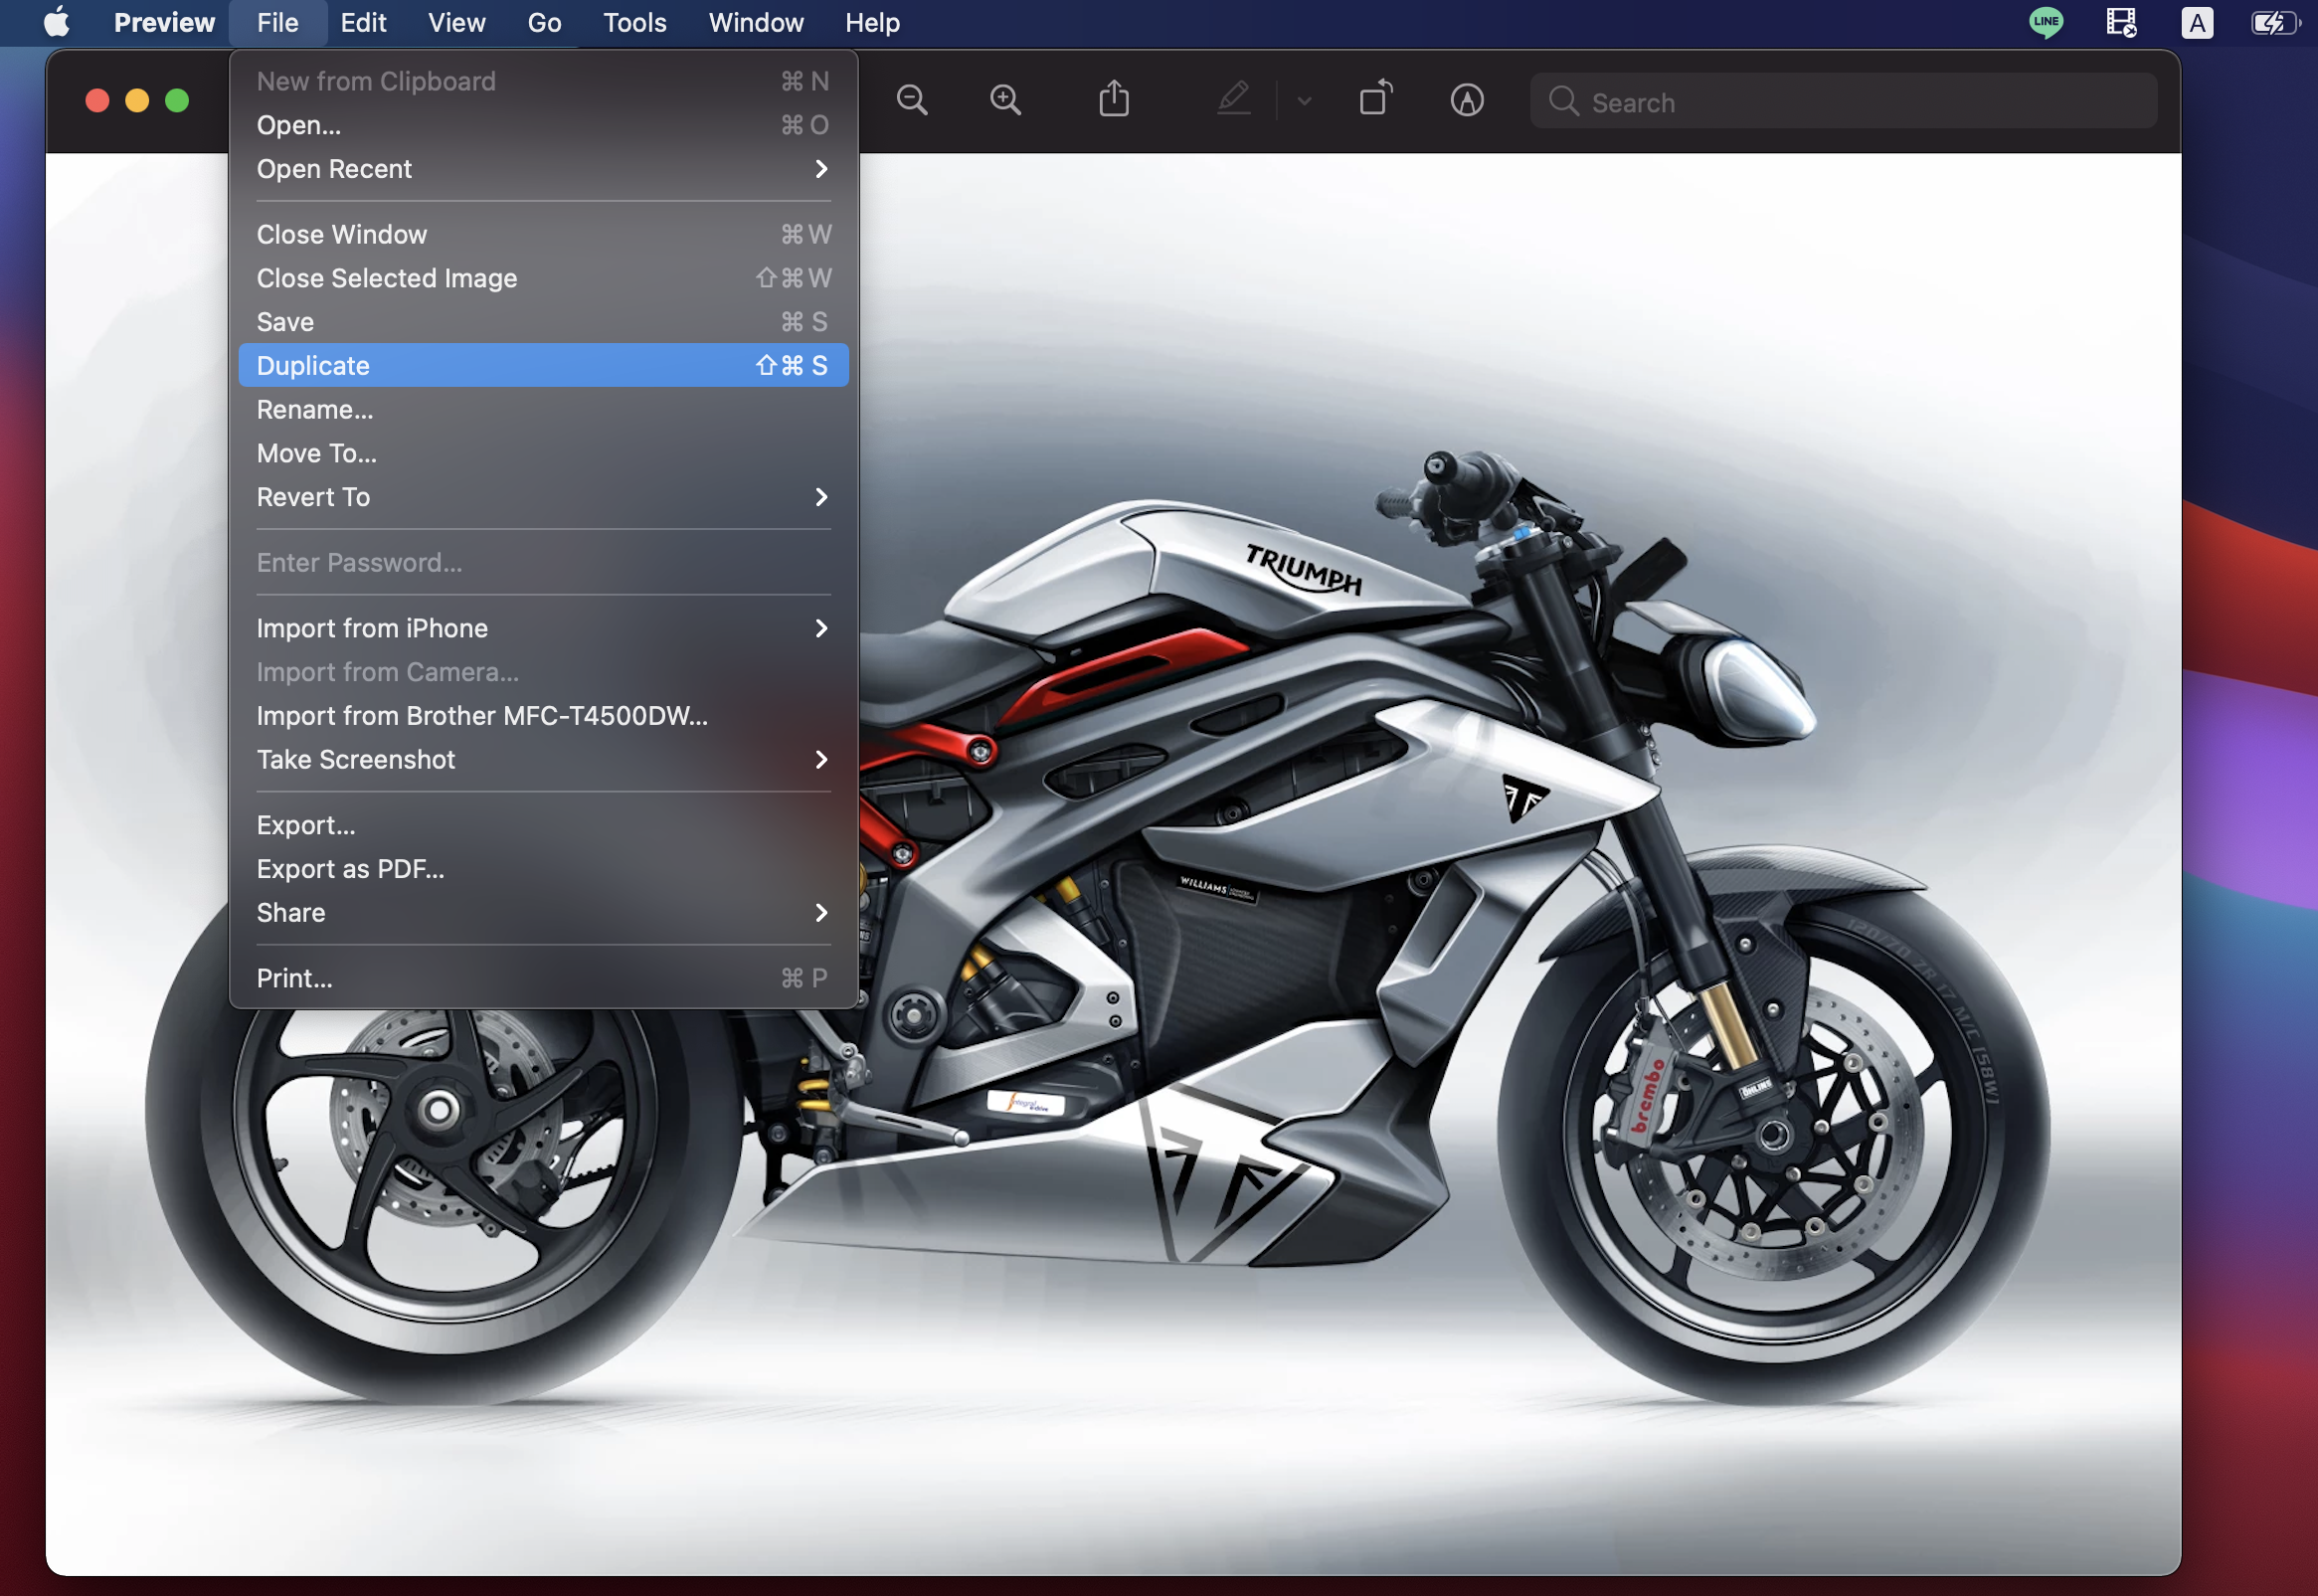The width and height of the screenshot is (2318, 1596).
Task: Click the input source A icon
Action: [x=2196, y=22]
